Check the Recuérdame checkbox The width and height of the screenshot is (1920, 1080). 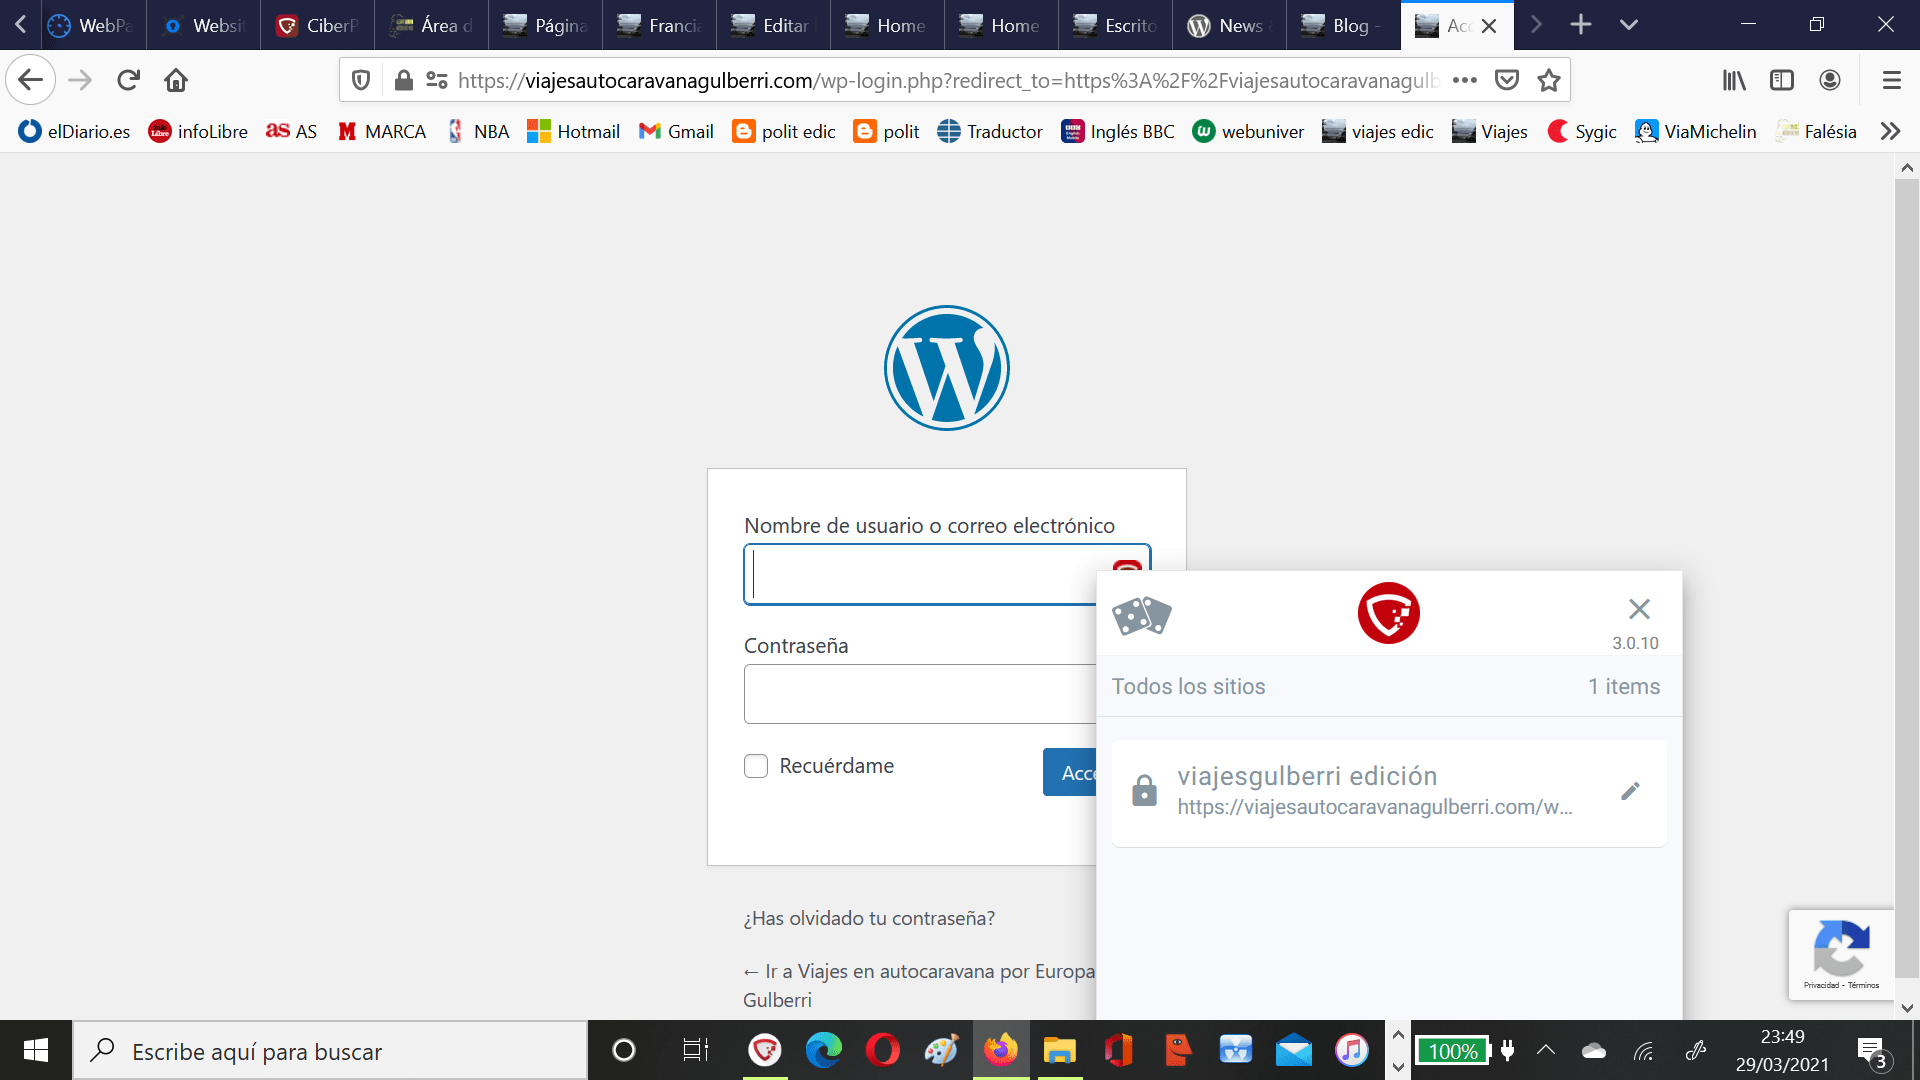[x=756, y=766]
